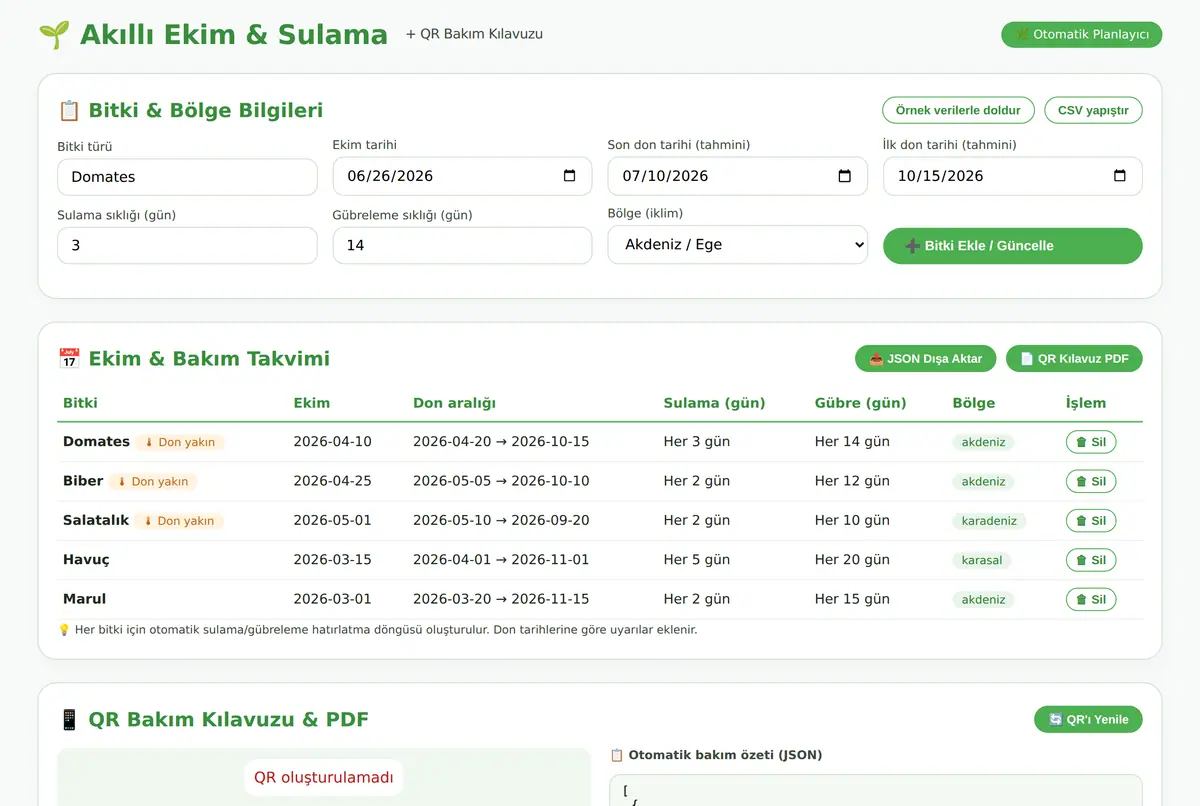Open the calendar picker for Son don tarihi

point(845,176)
